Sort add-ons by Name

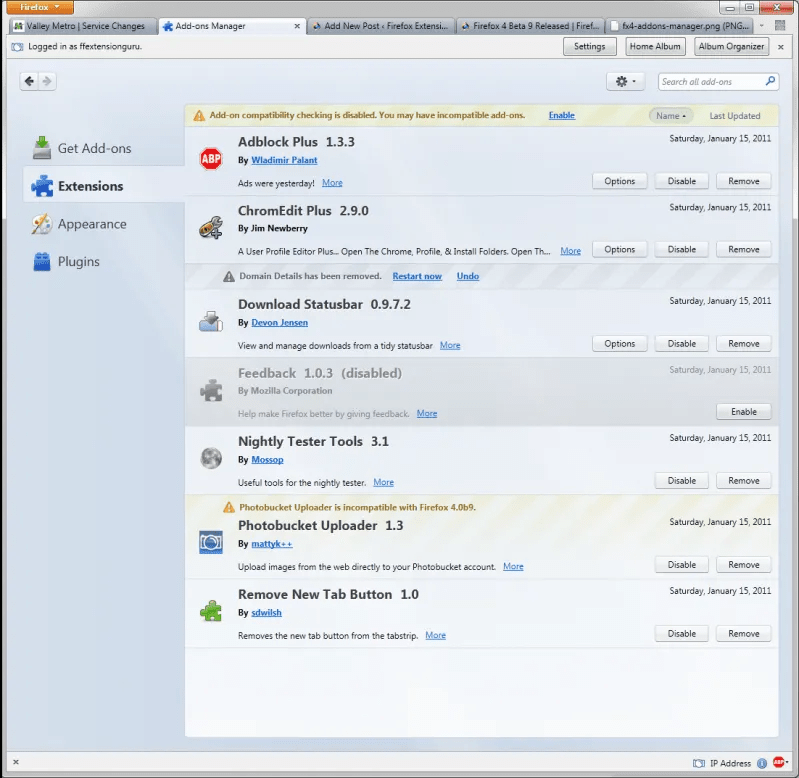671,116
